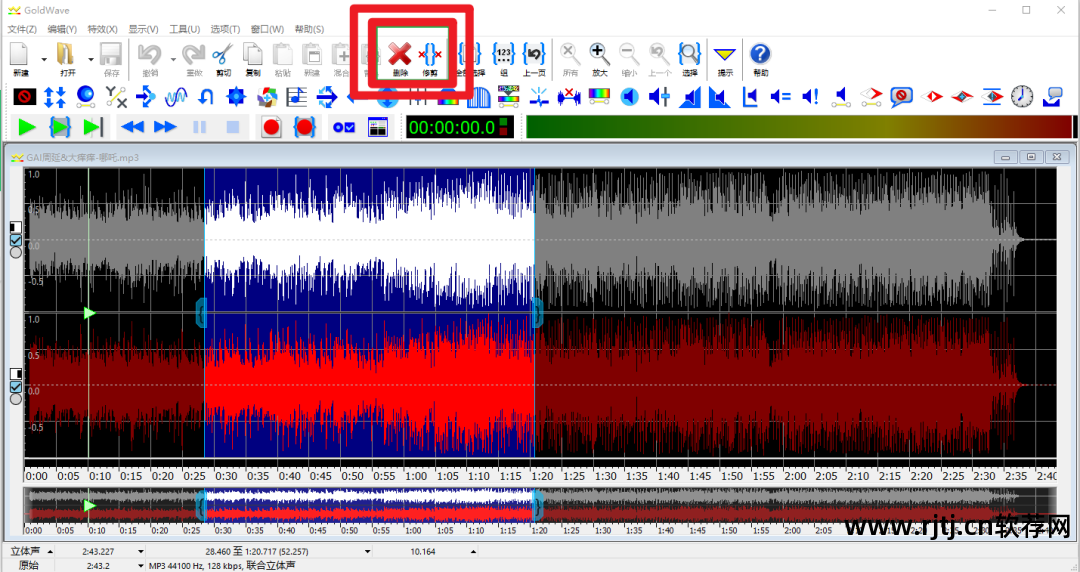Click the blue Help (帮助) question icon
The image size is (1080, 572).
click(760, 55)
